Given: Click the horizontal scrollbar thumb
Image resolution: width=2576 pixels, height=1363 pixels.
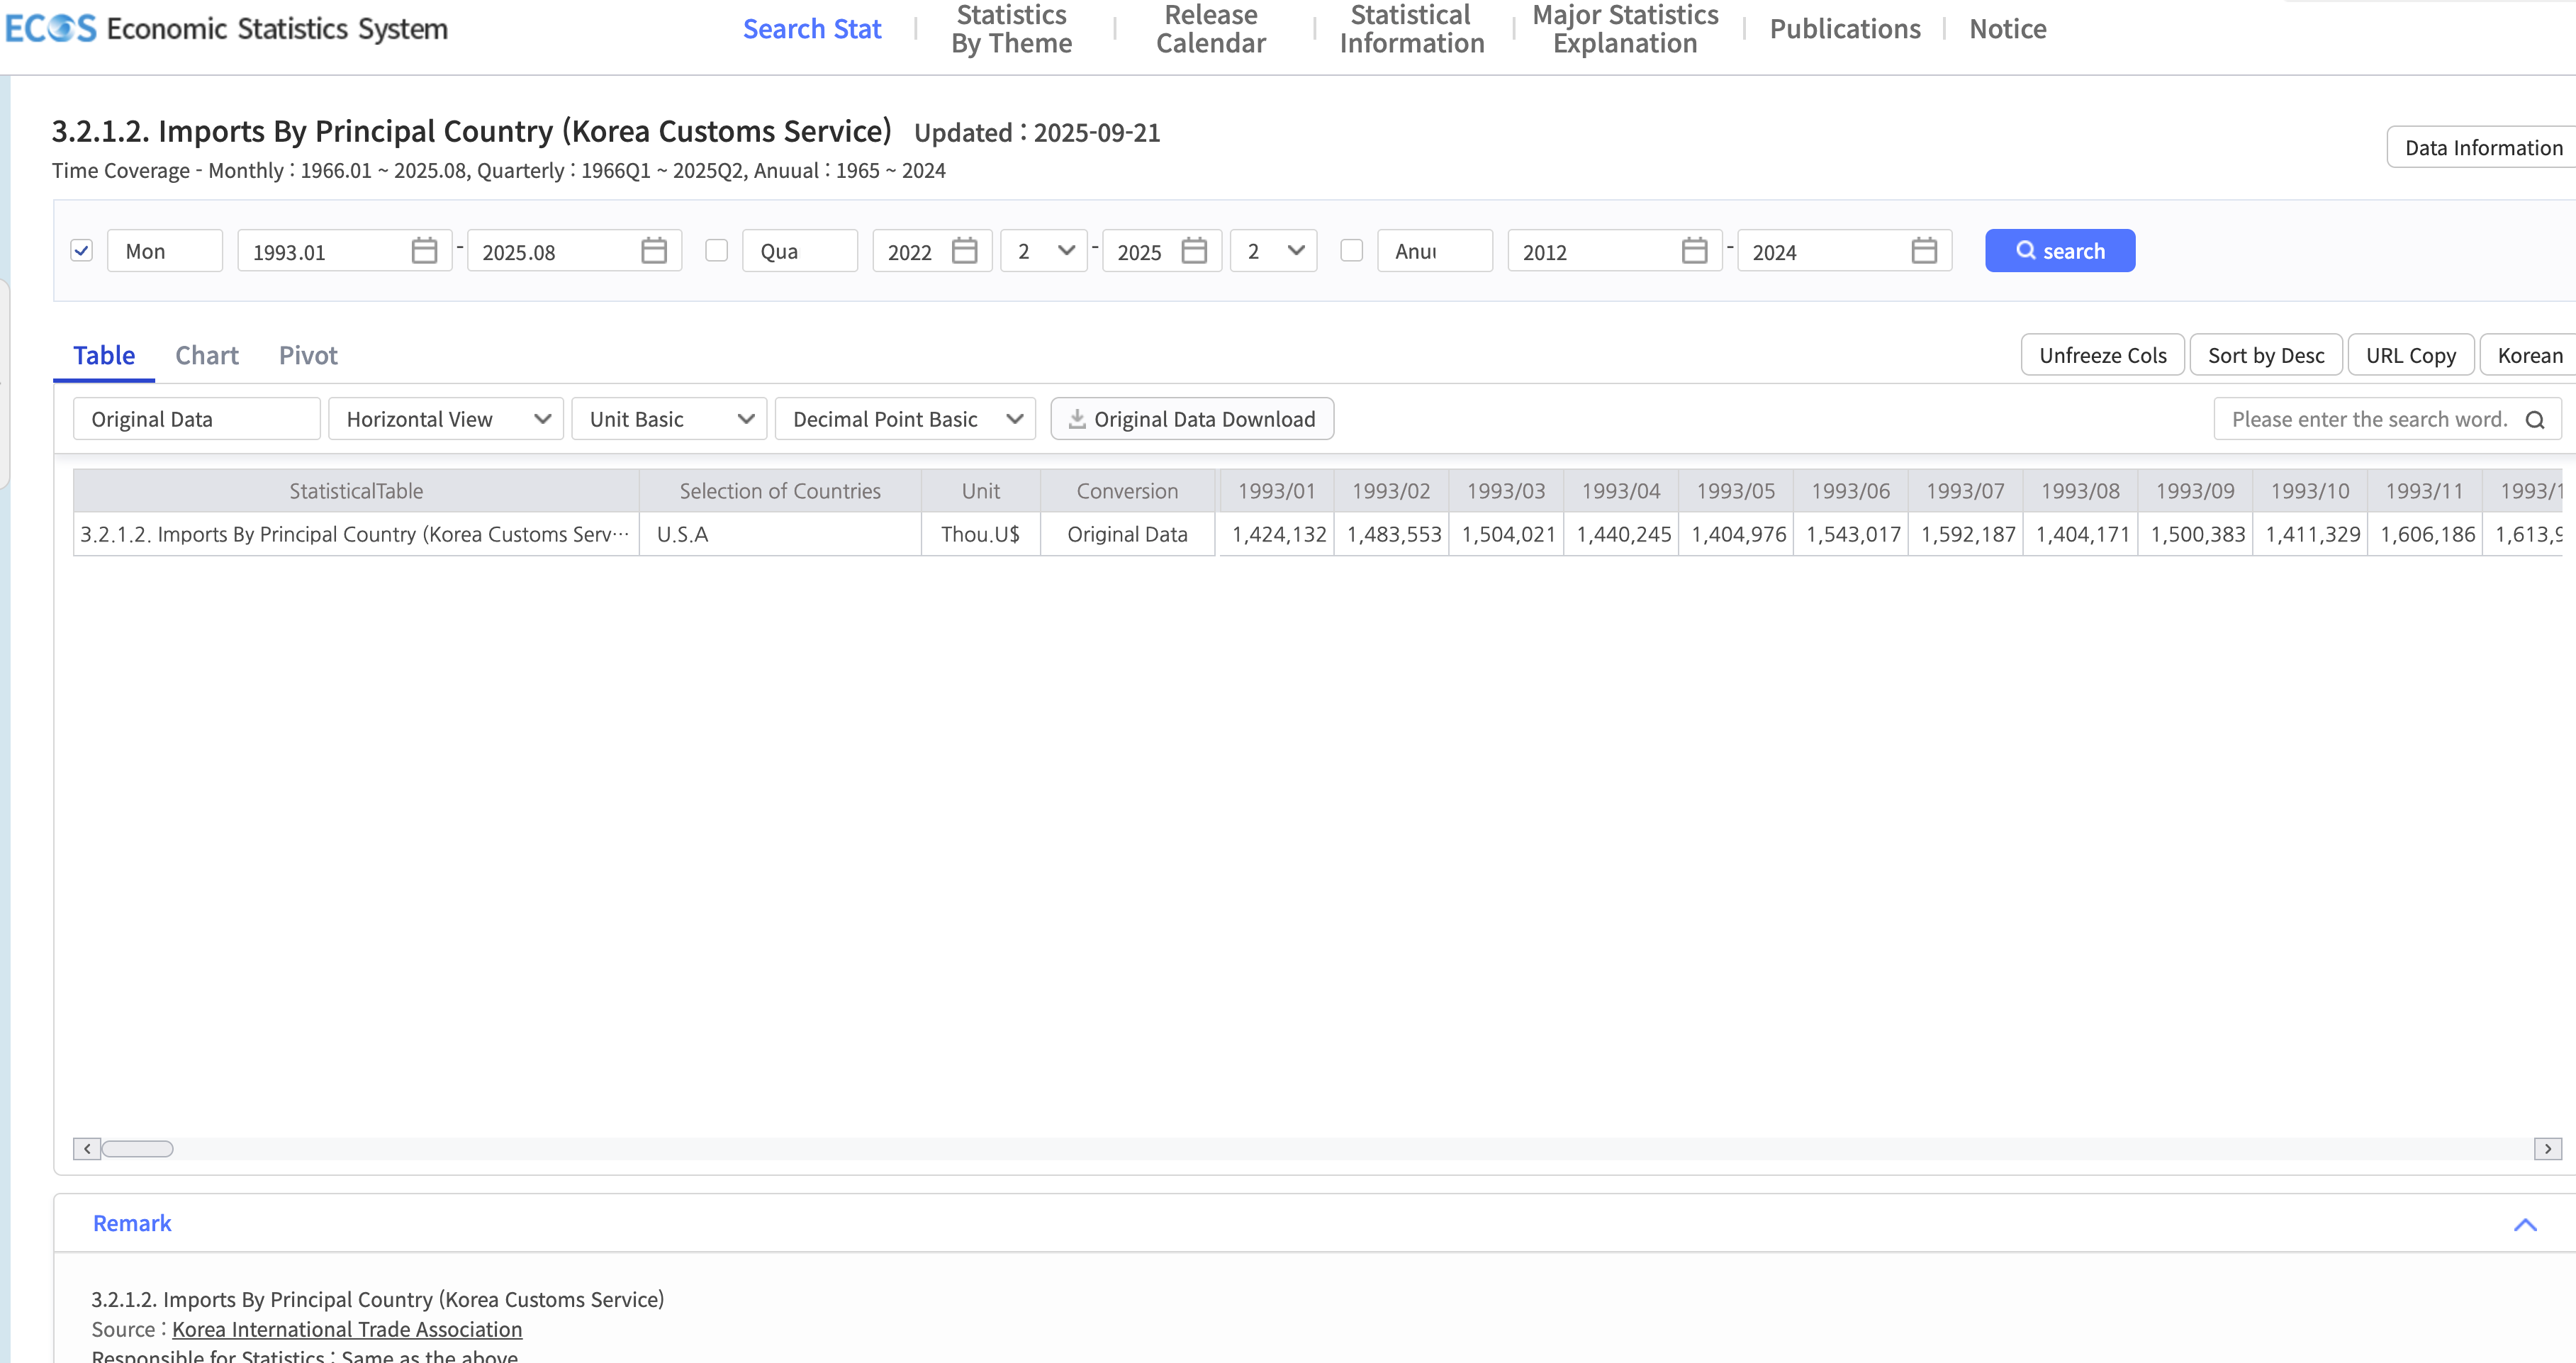Looking at the screenshot, I should point(138,1148).
